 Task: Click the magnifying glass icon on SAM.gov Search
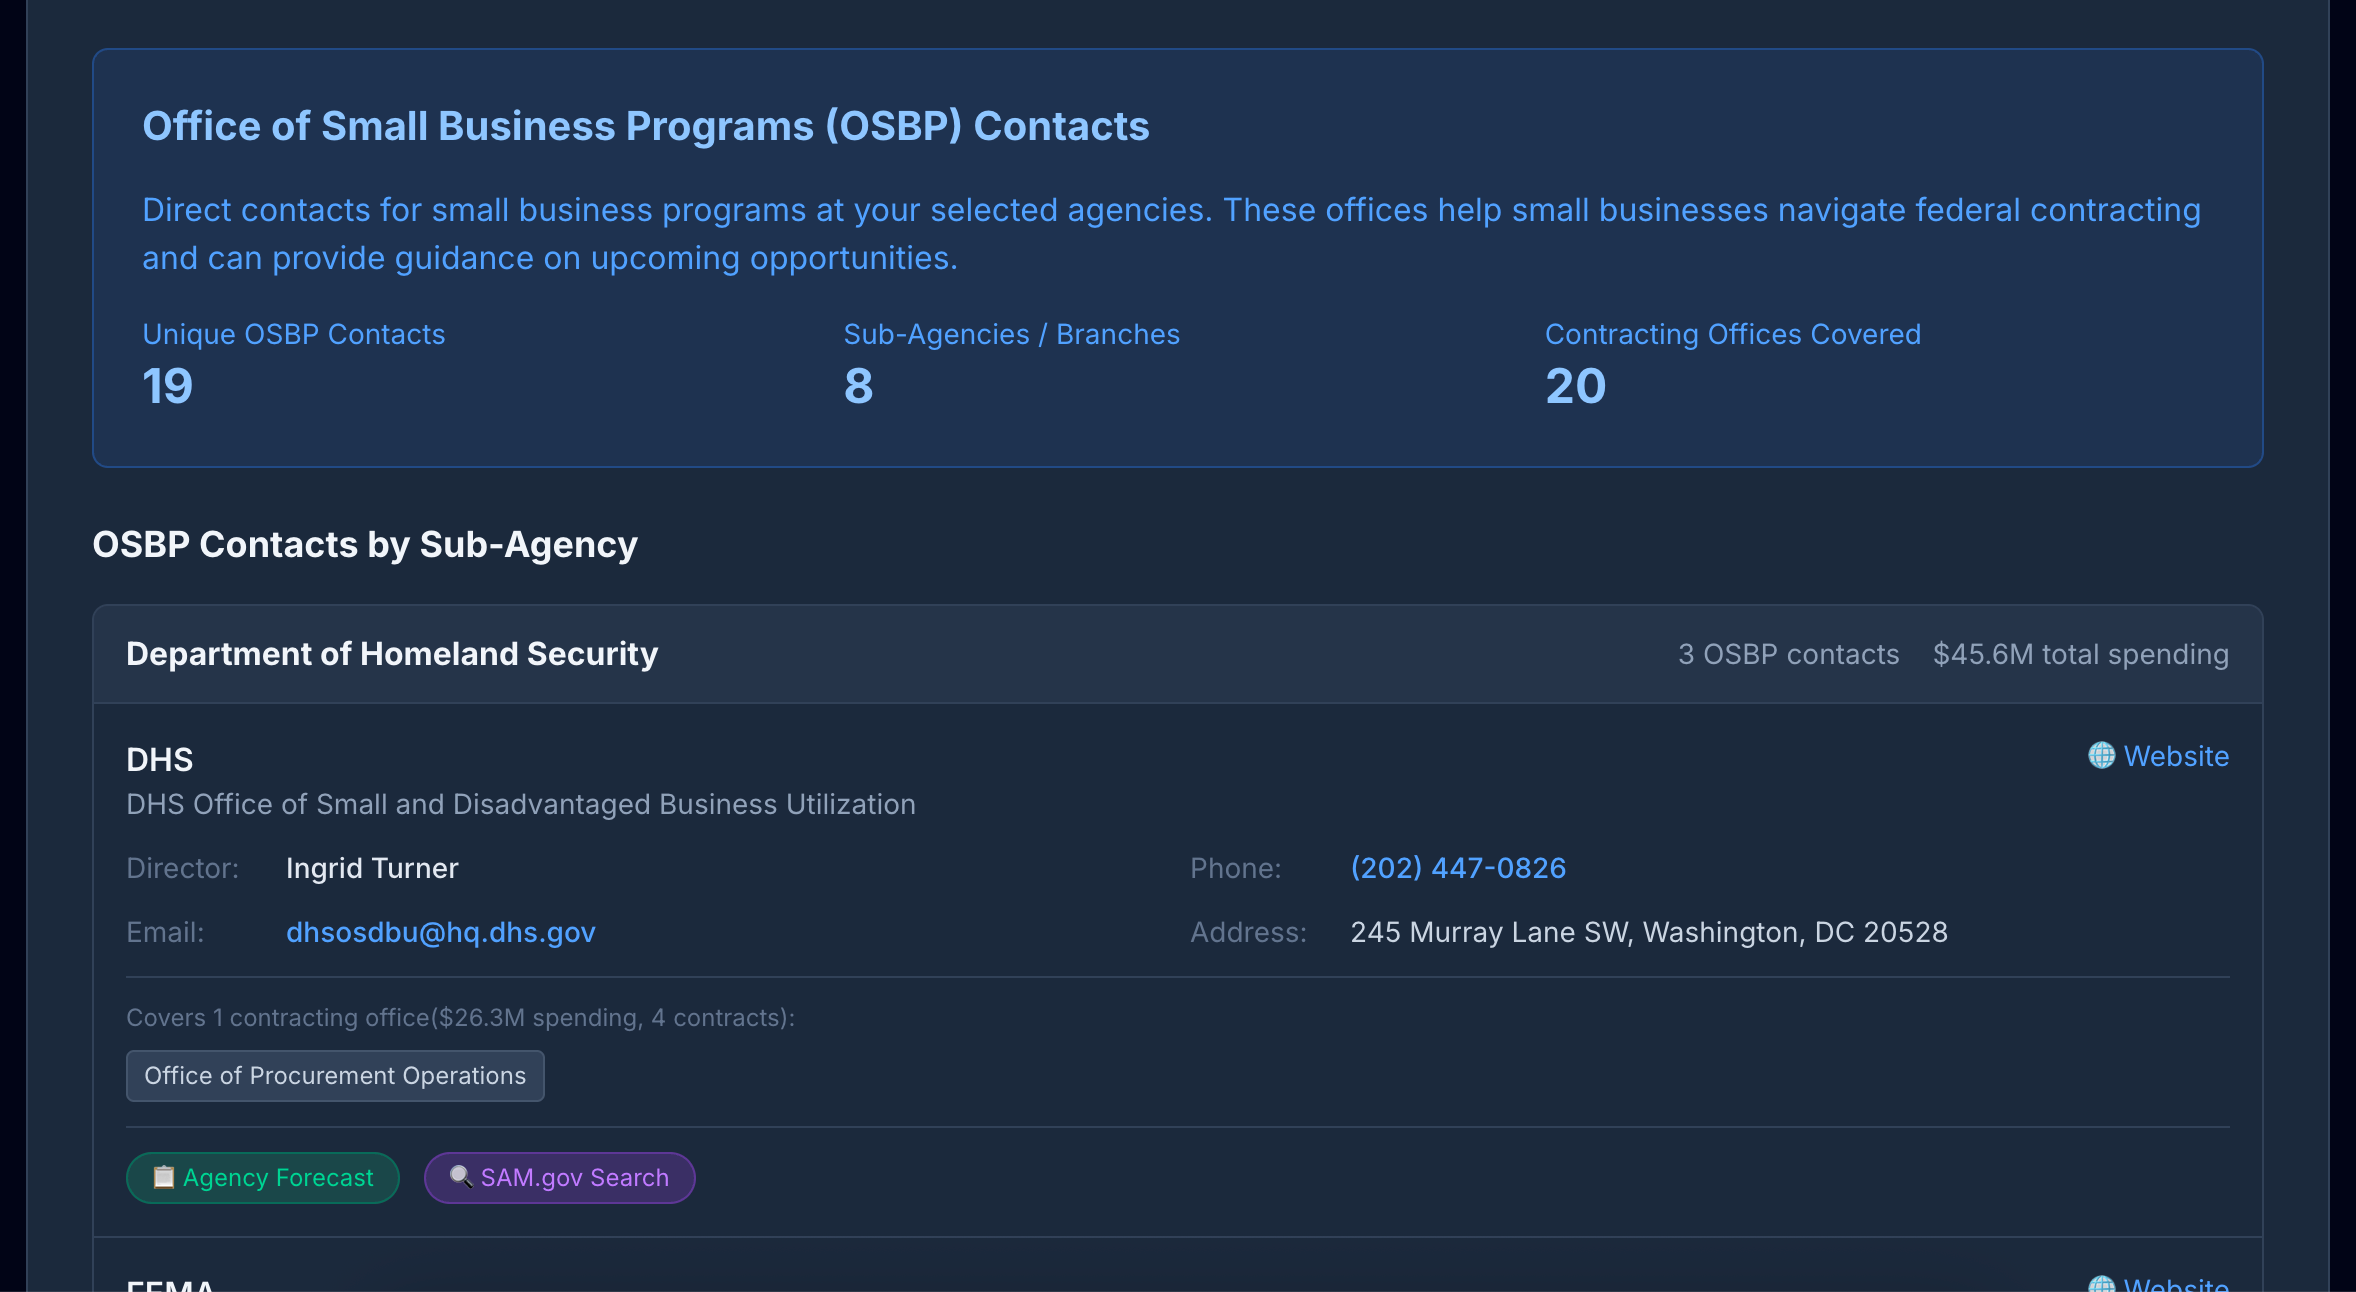461,1177
